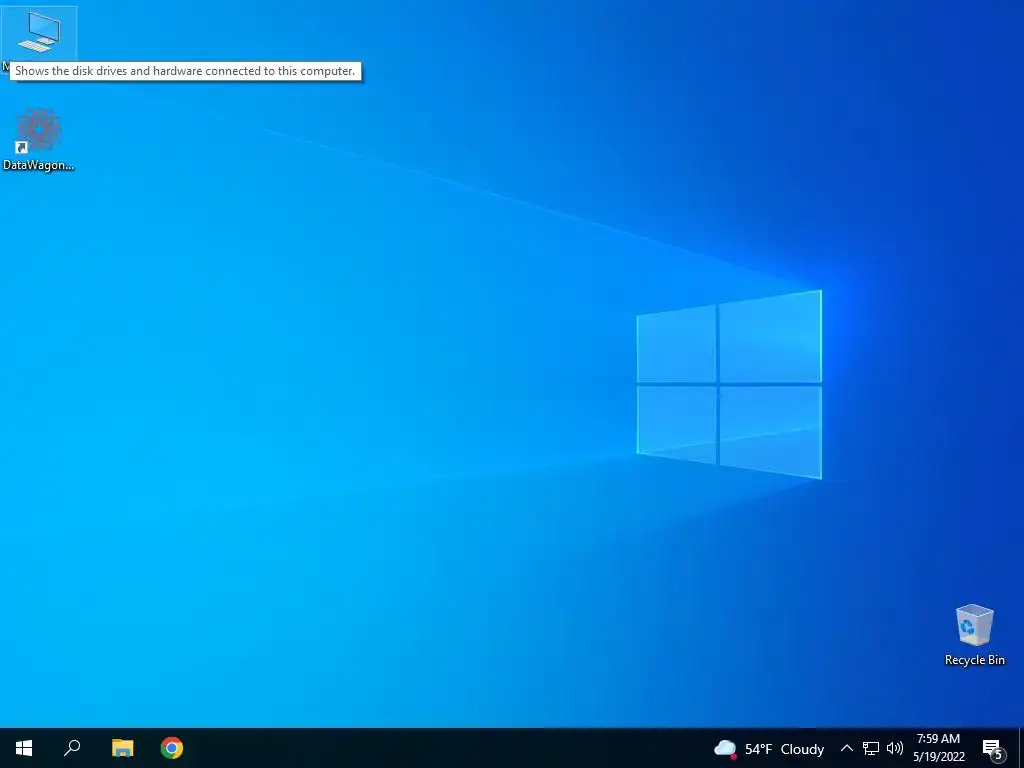Viewport: 1024px width, 768px height.
Task: Open network status tray icon
Action: point(871,748)
